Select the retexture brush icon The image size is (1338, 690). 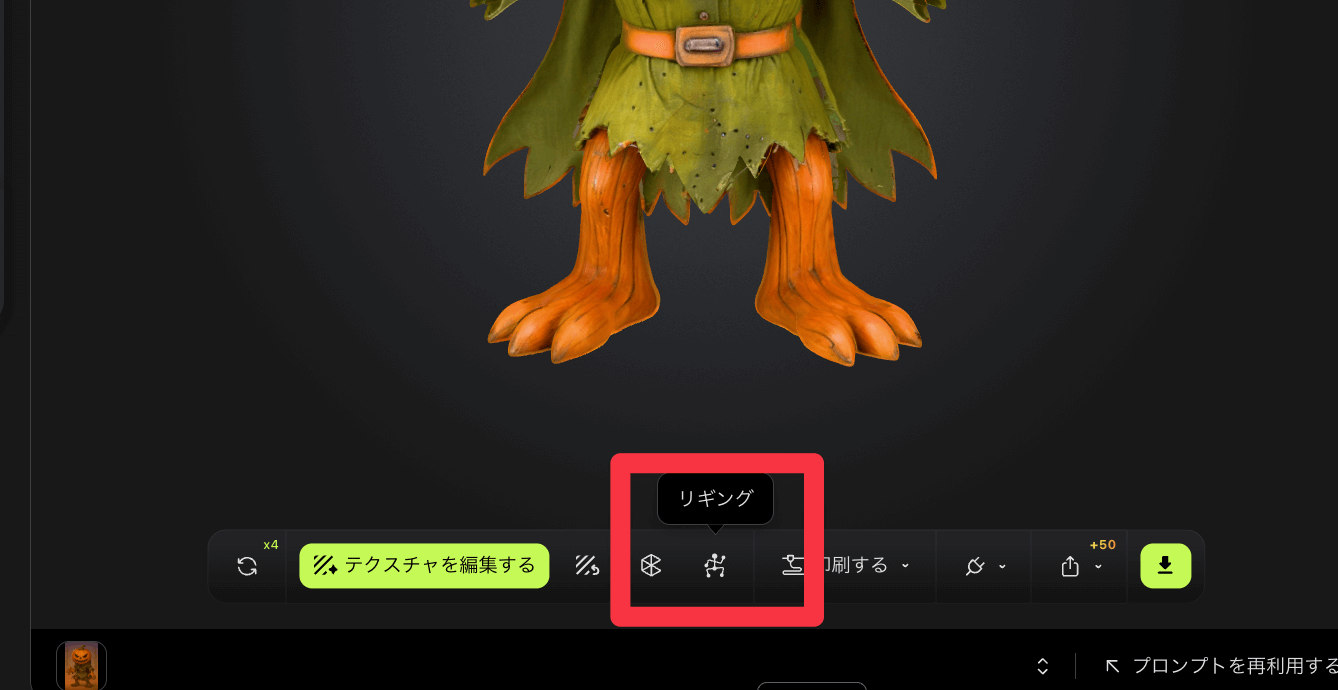(x=587, y=565)
